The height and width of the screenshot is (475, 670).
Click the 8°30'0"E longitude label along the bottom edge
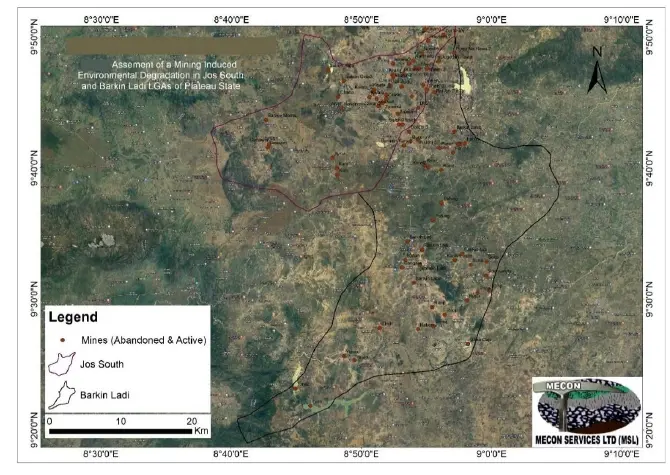pos(101,454)
